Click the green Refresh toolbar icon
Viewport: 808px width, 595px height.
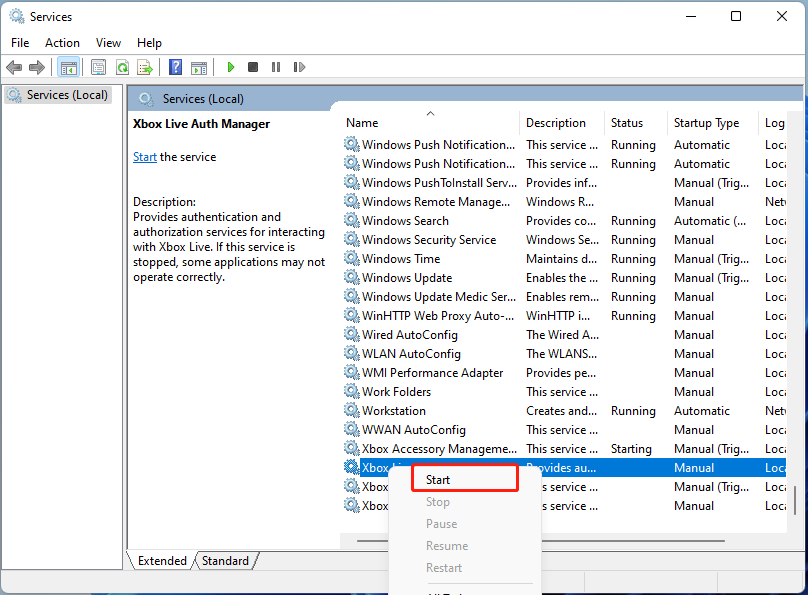[122, 67]
